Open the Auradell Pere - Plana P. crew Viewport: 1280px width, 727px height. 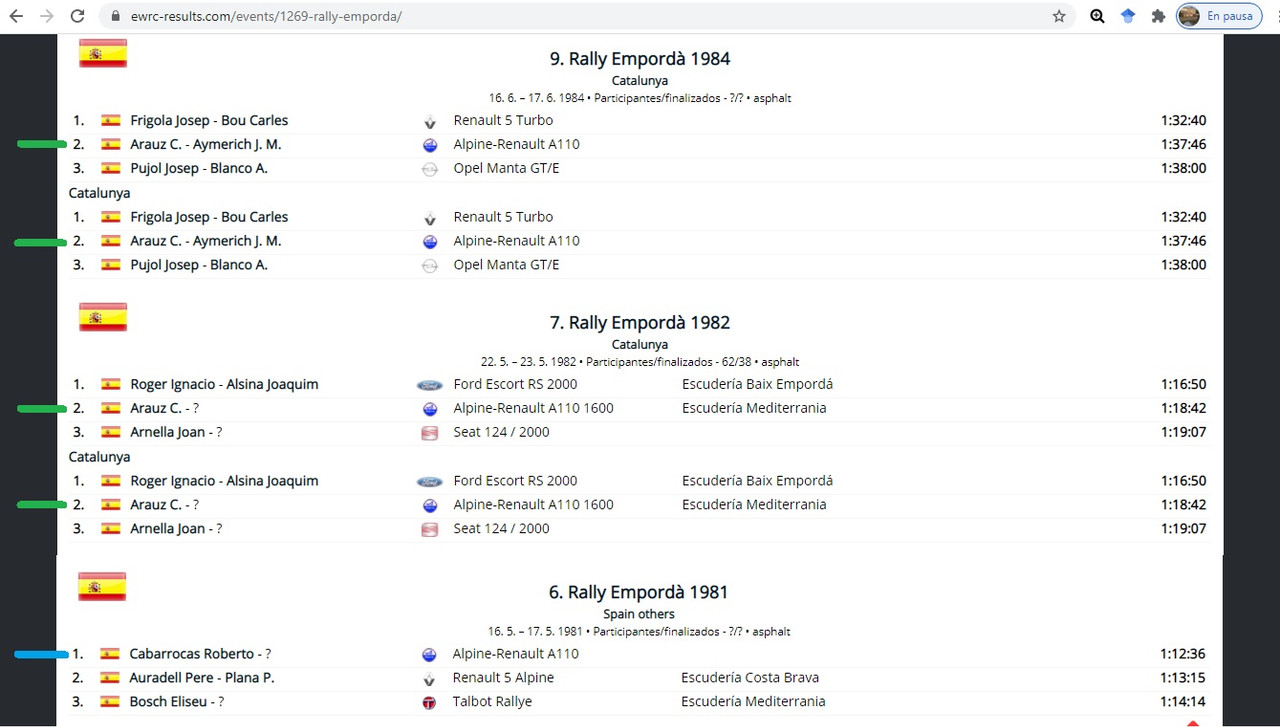202,678
